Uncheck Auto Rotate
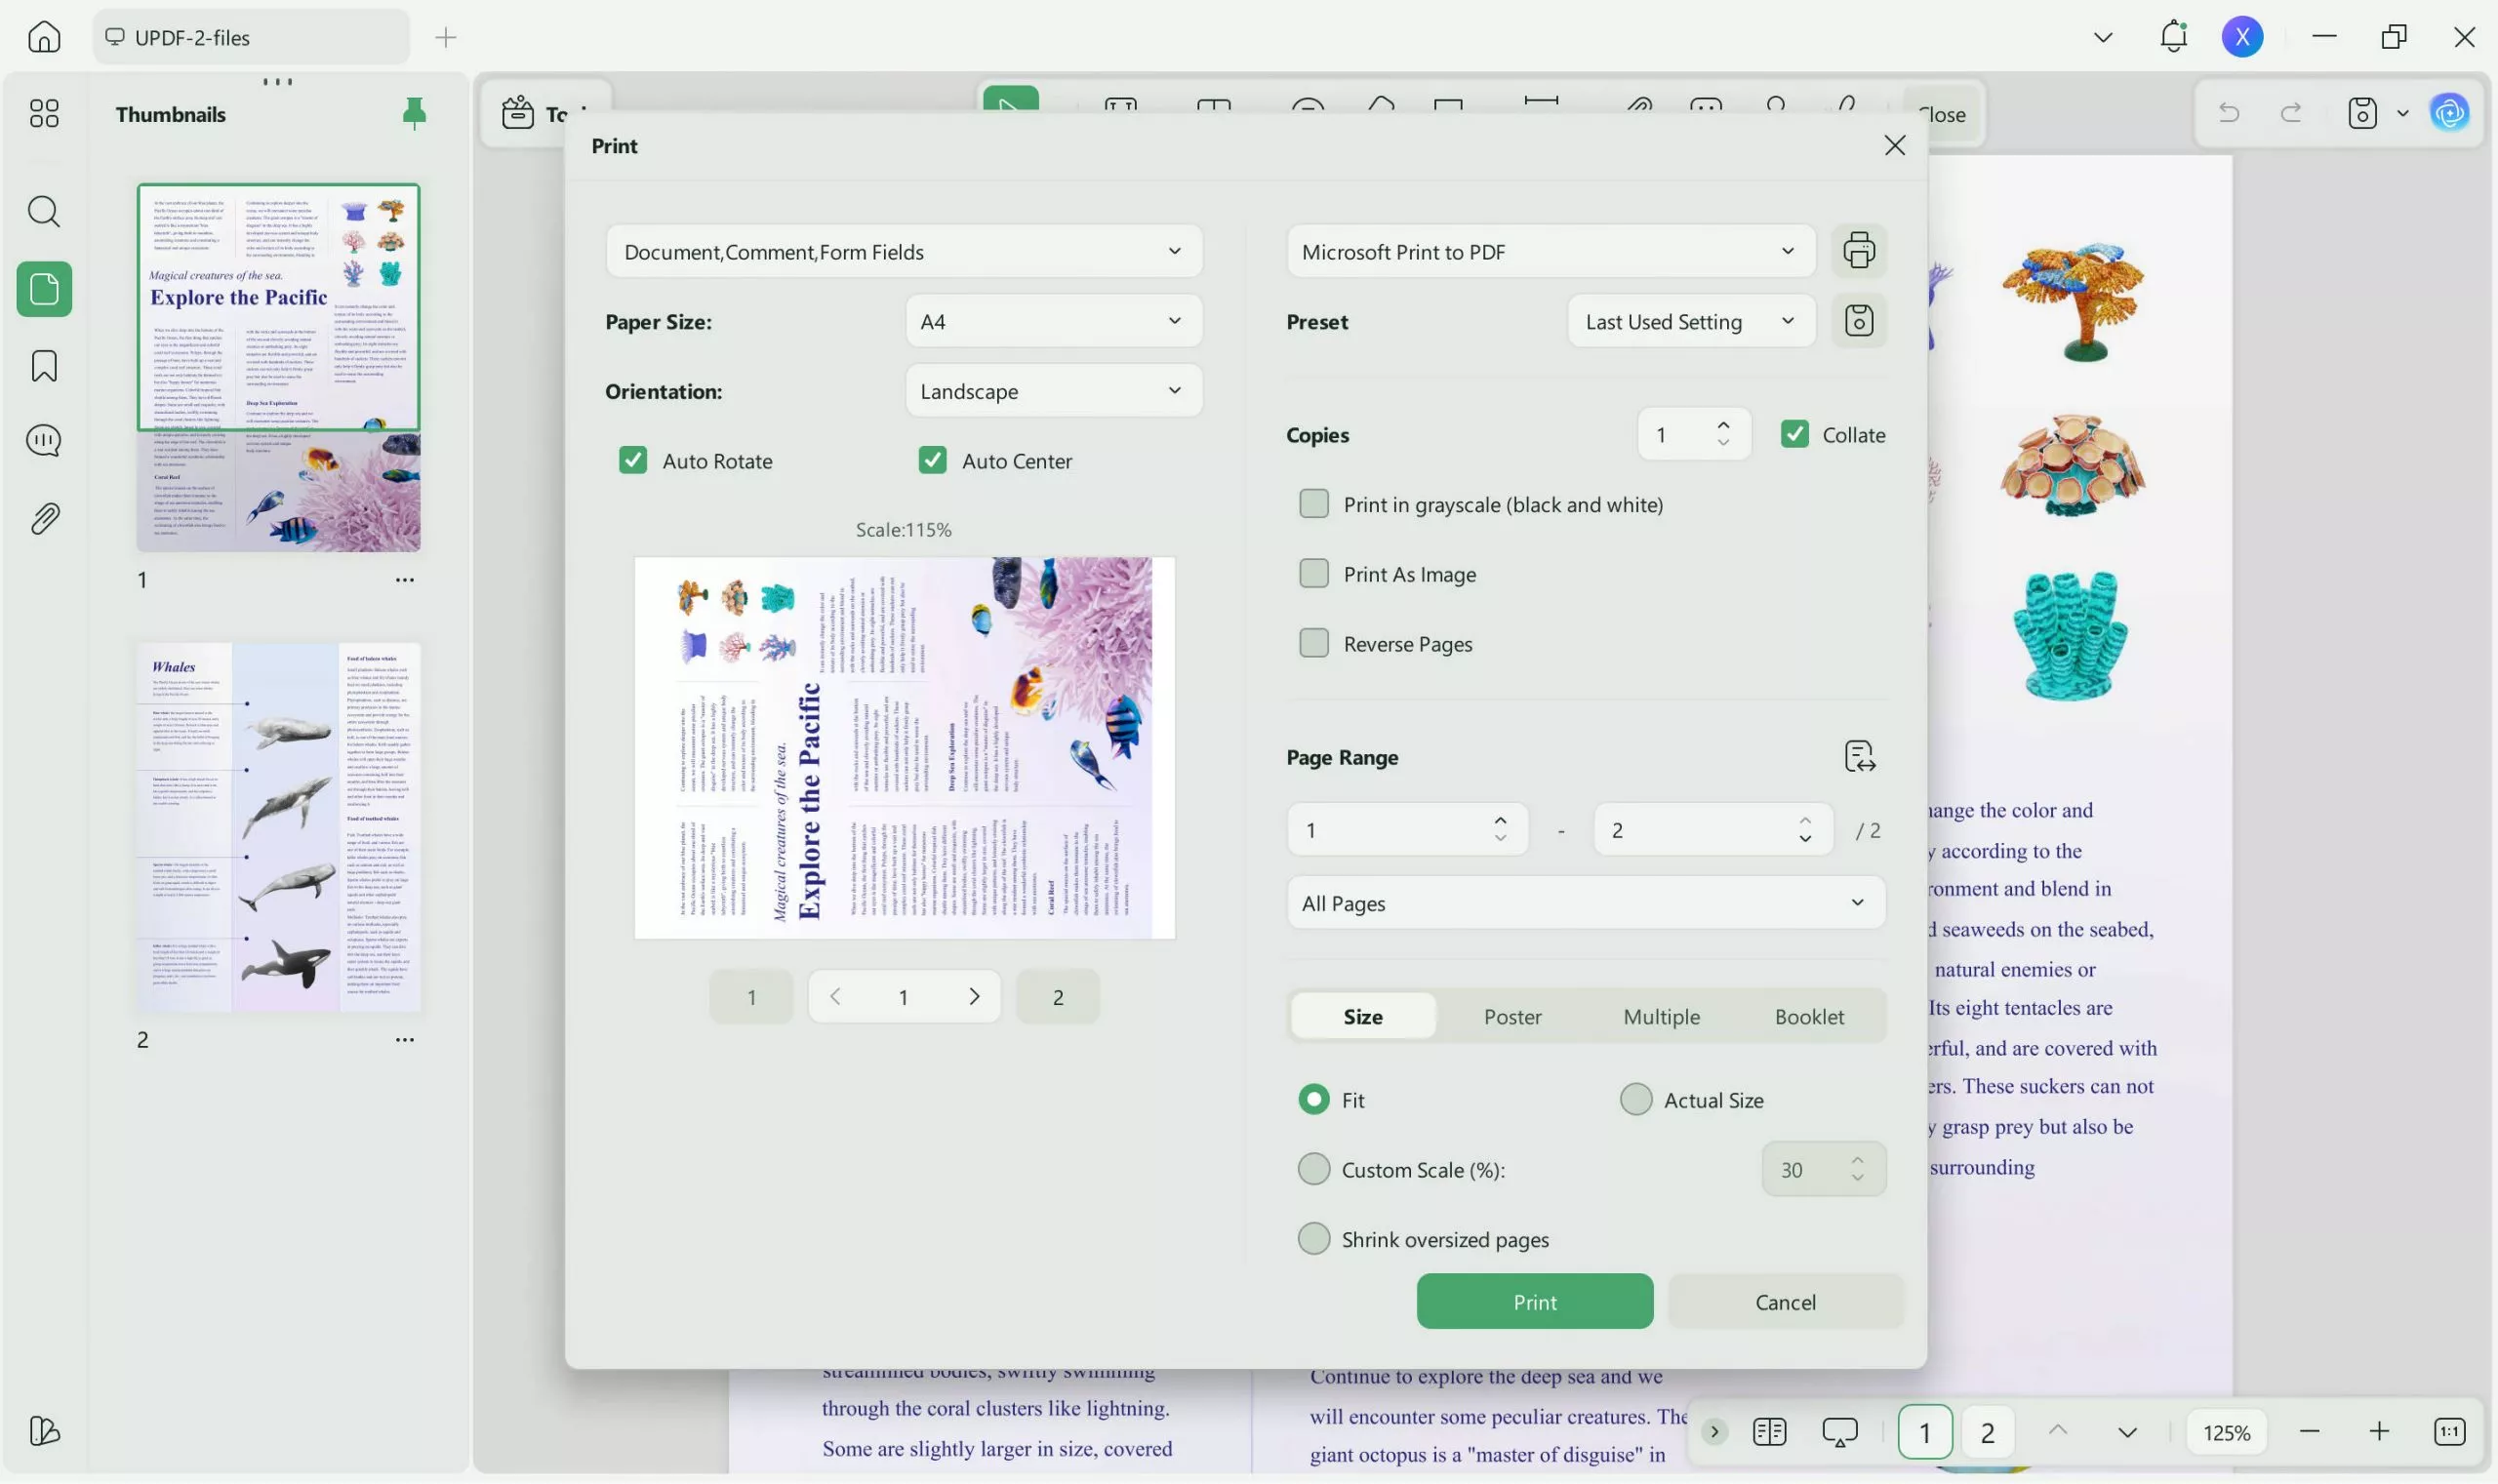Screen dimensions: 2498x1484 coord(634,460)
